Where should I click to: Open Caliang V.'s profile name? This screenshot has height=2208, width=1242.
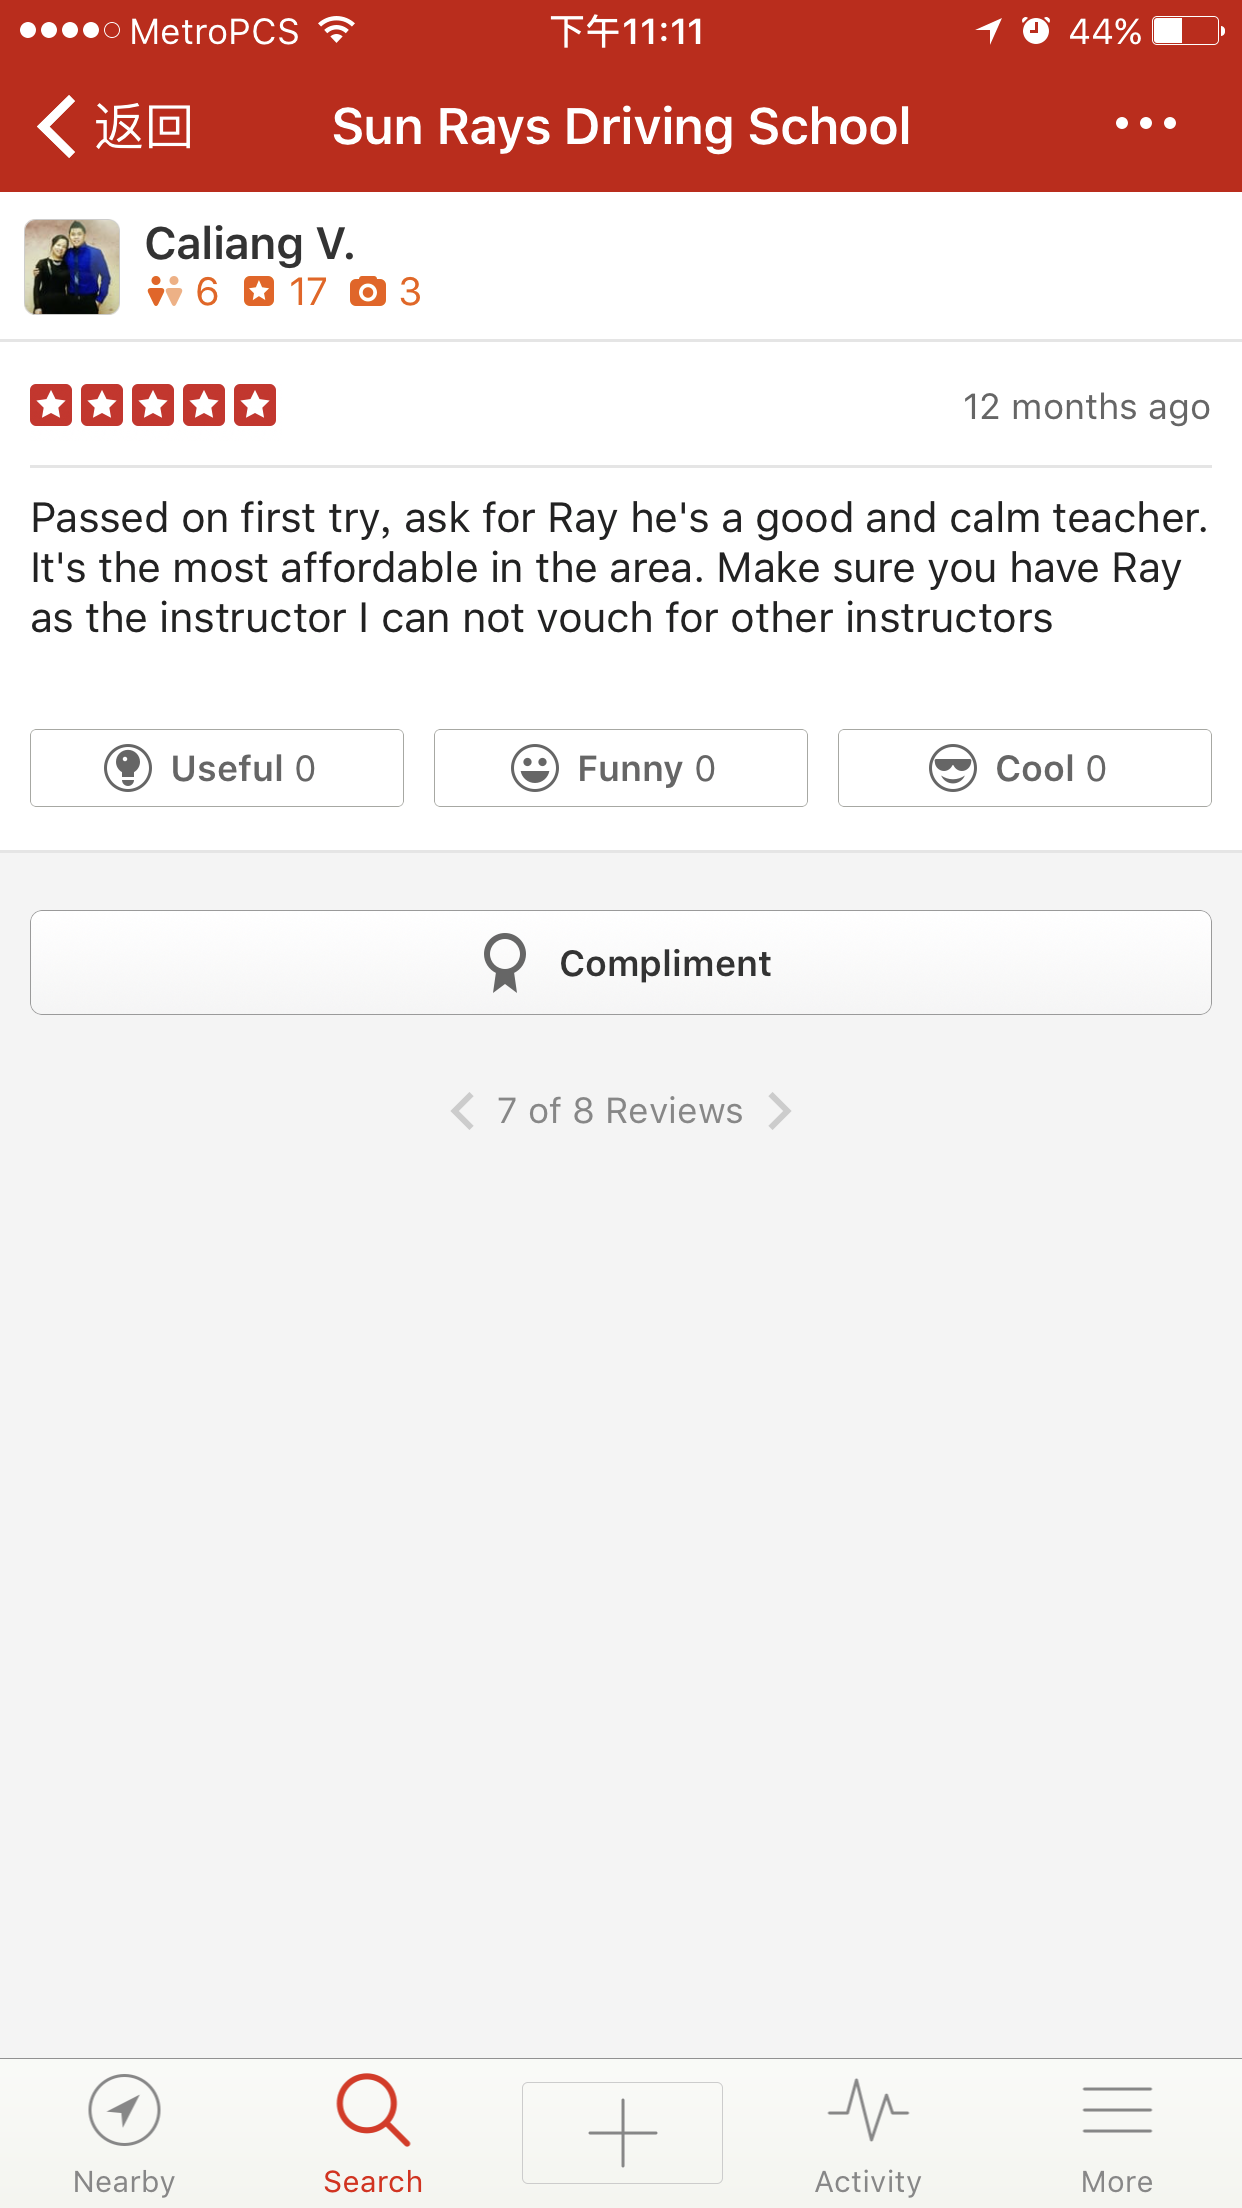point(250,244)
